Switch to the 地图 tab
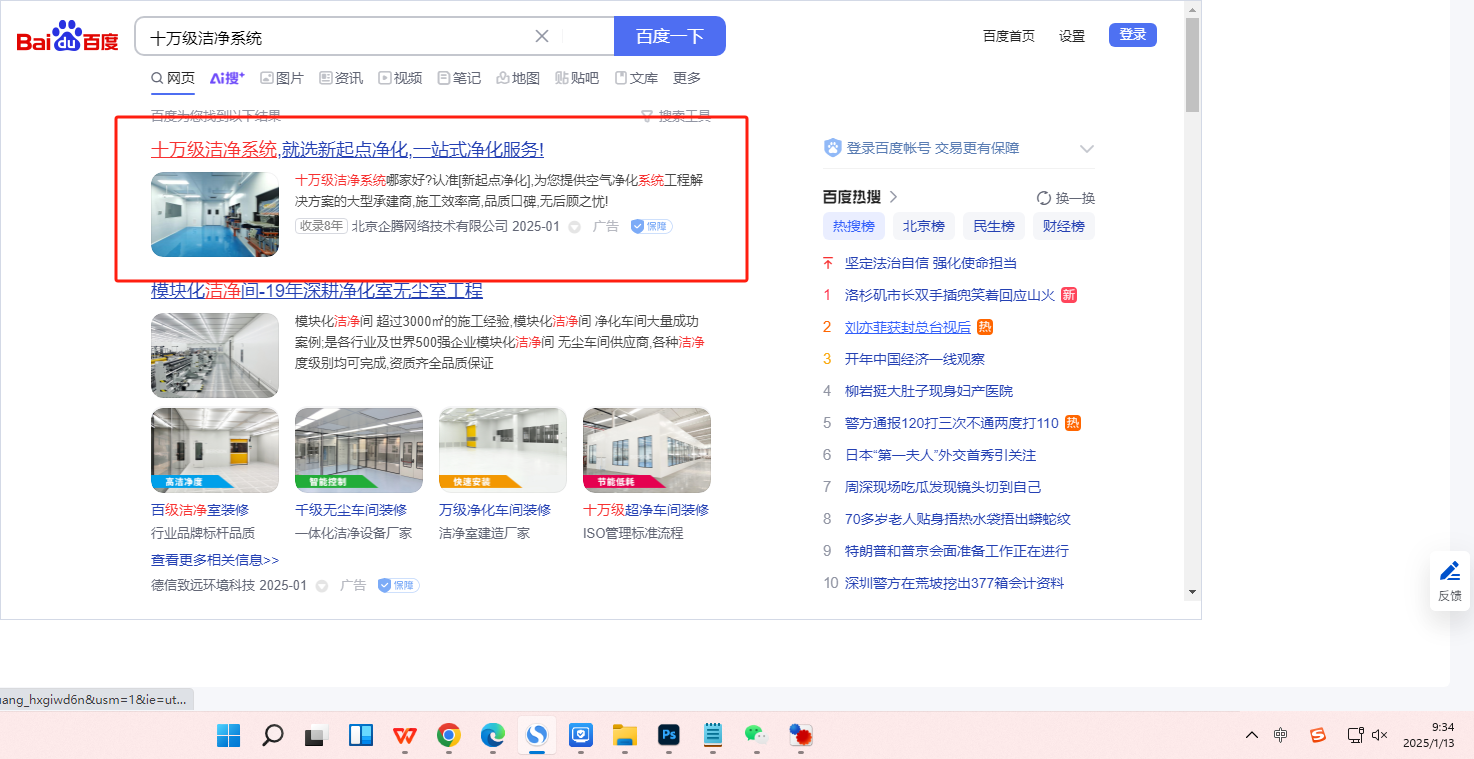The width and height of the screenshot is (1474, 759). click(518, 78)
